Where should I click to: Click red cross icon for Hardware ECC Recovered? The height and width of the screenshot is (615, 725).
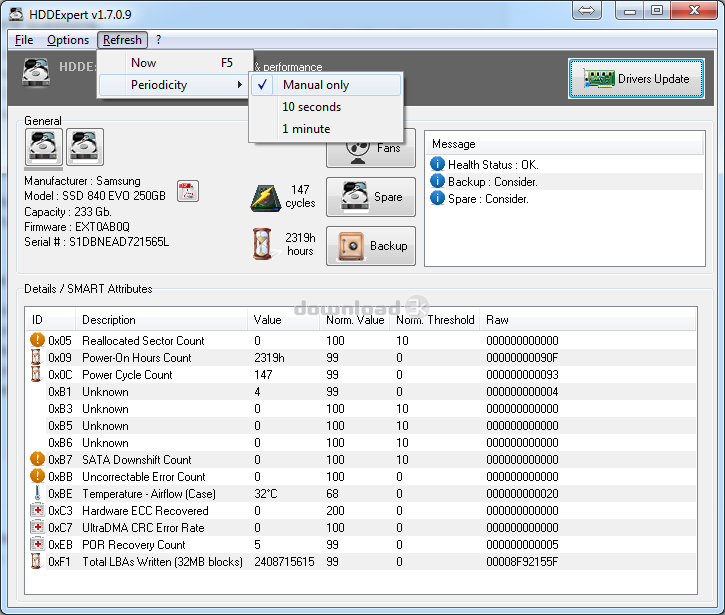[38, 511]
